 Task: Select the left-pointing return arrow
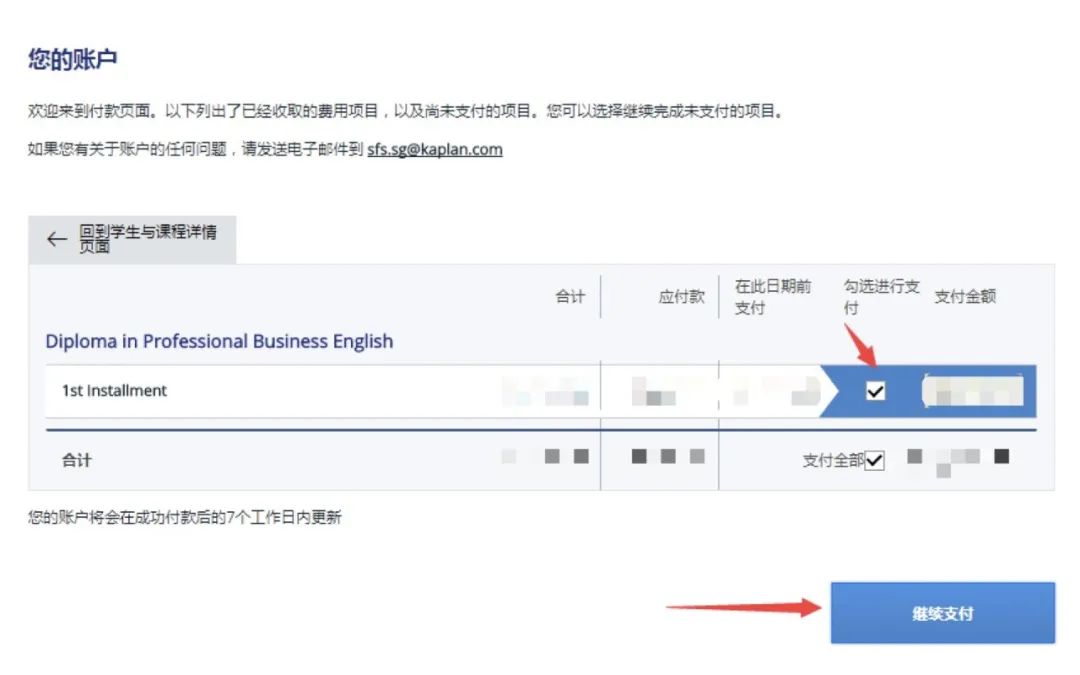(x=57, y=239)
